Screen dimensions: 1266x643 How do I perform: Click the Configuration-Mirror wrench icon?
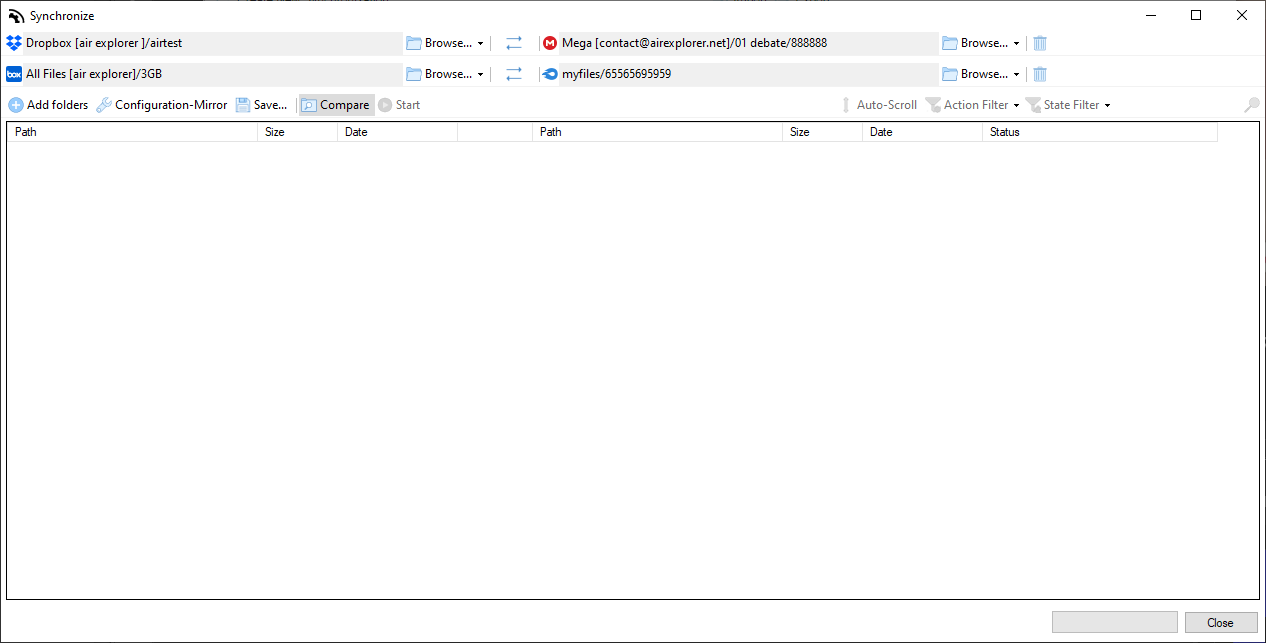[x=104, y=104]
